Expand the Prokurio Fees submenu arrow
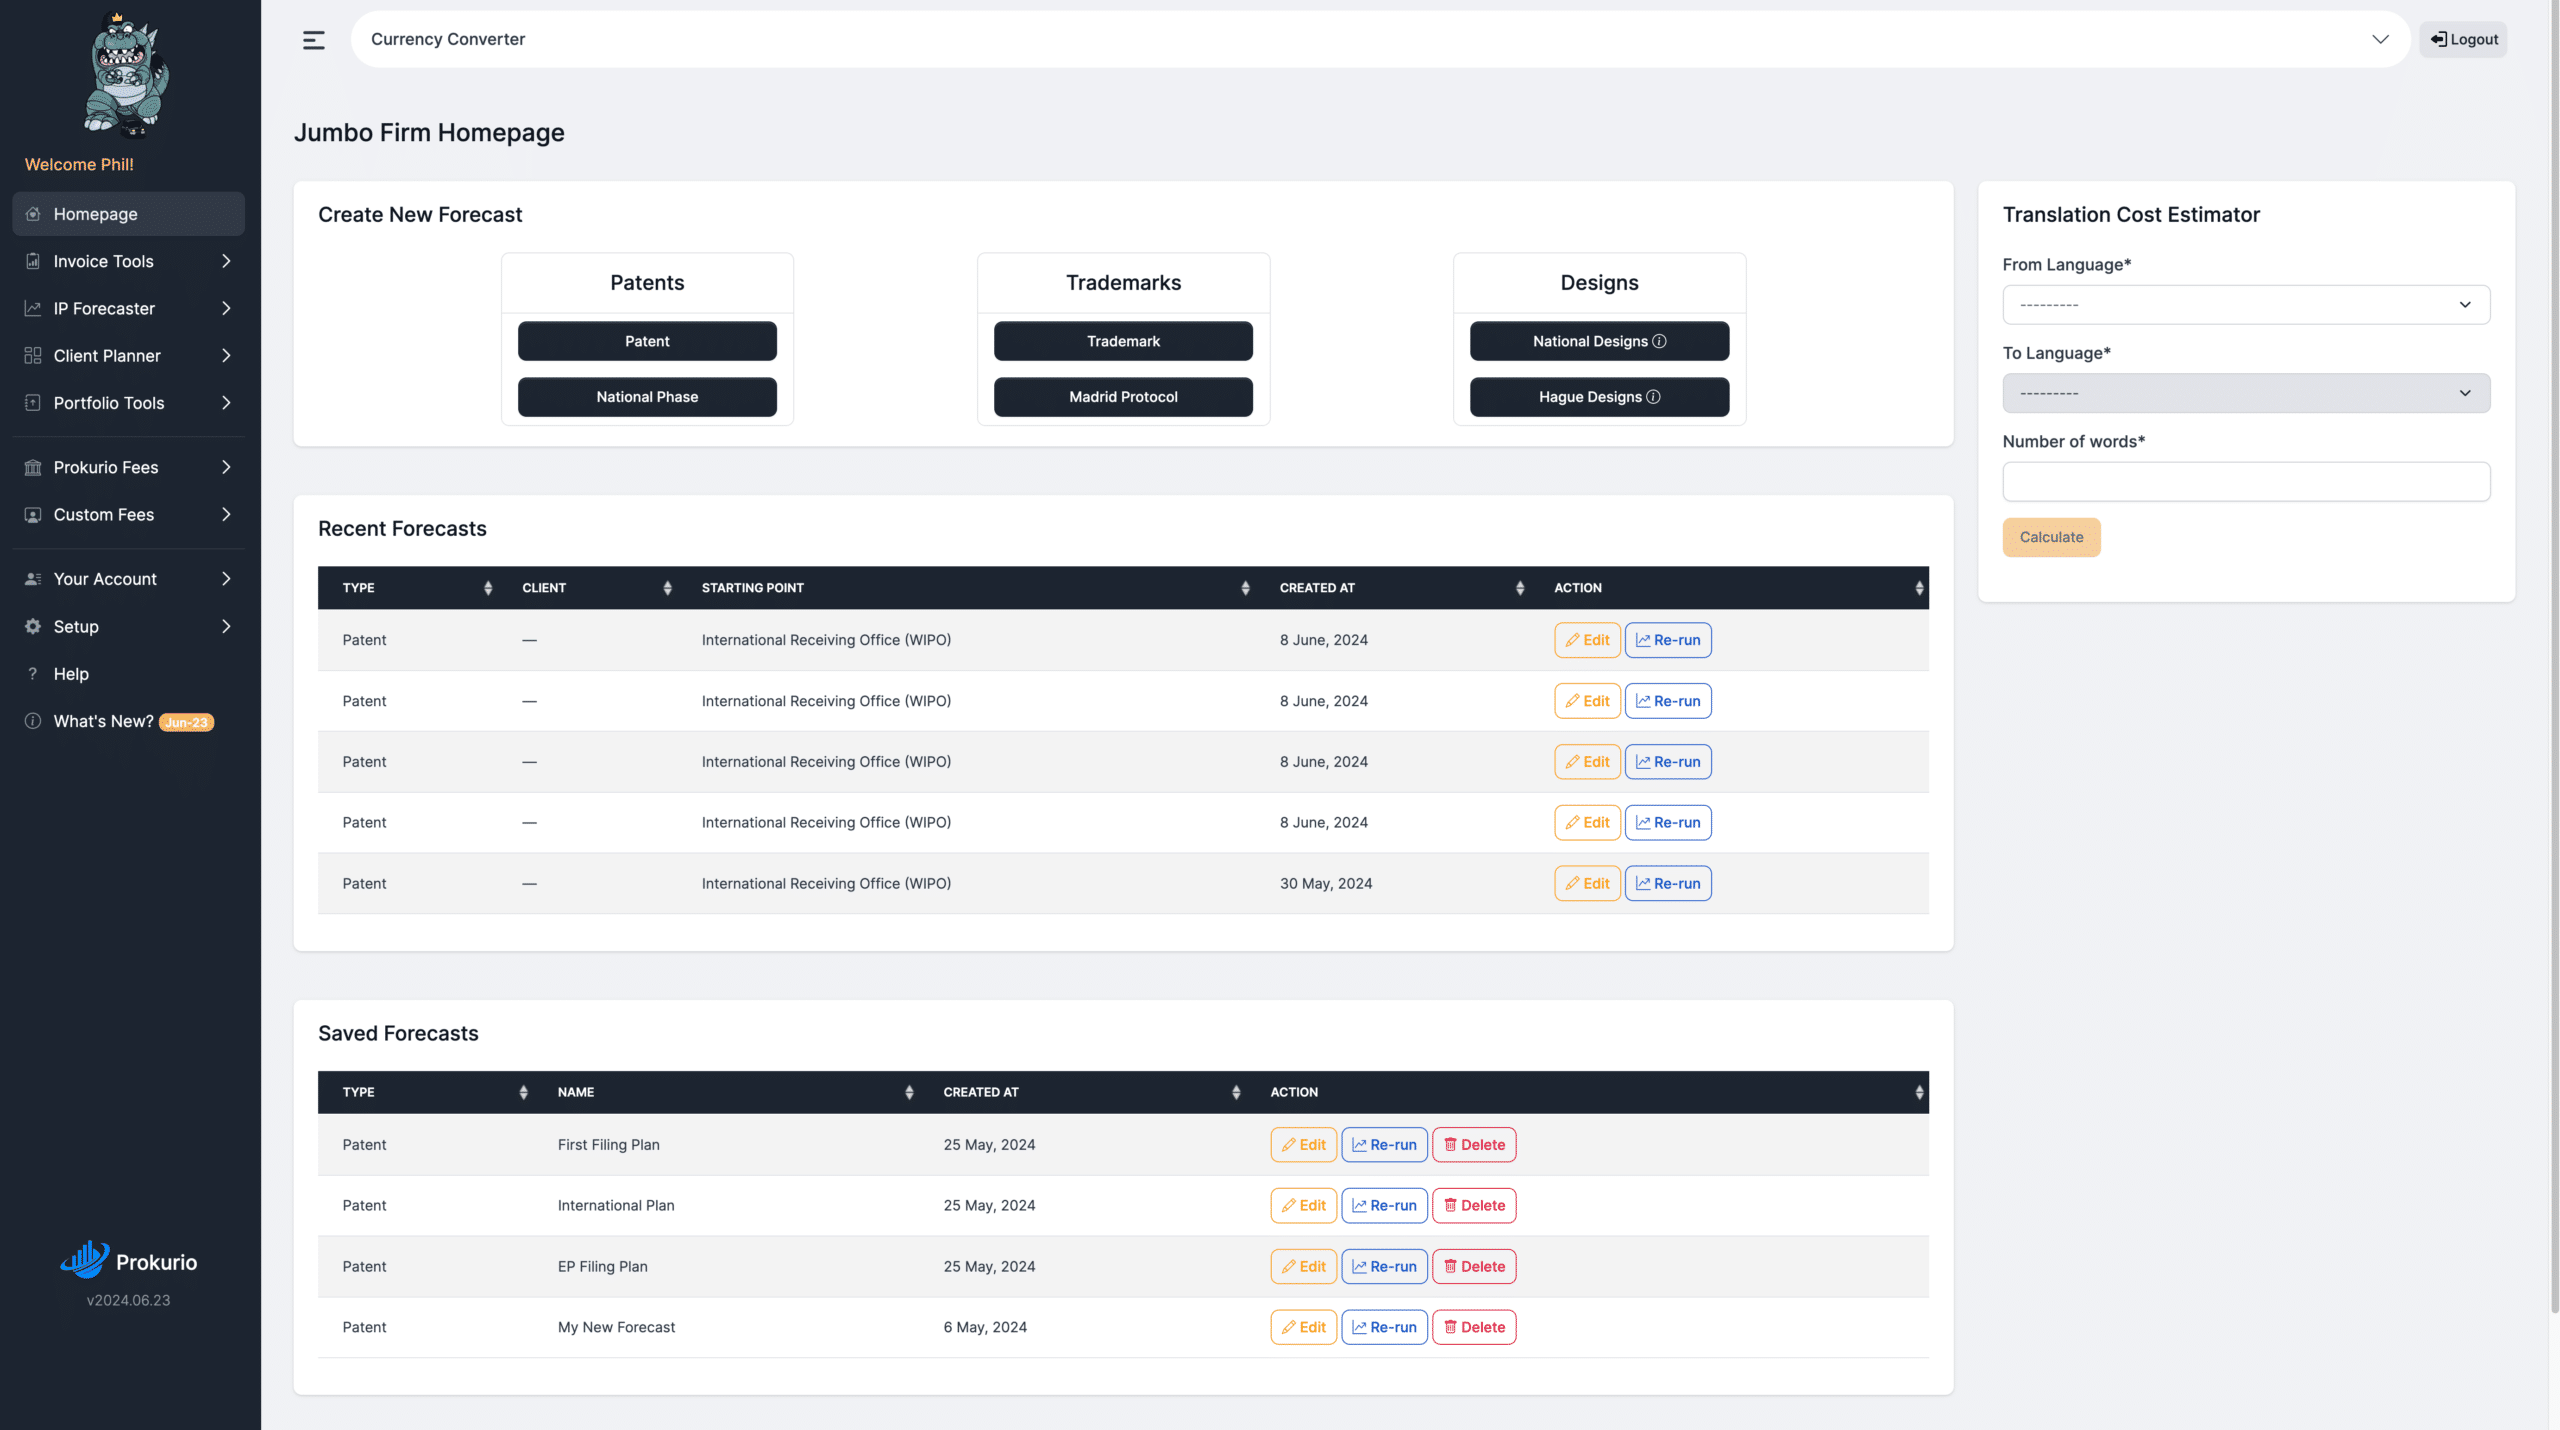The height and width of the screenshot is (1430, 2560). point(226,467)
